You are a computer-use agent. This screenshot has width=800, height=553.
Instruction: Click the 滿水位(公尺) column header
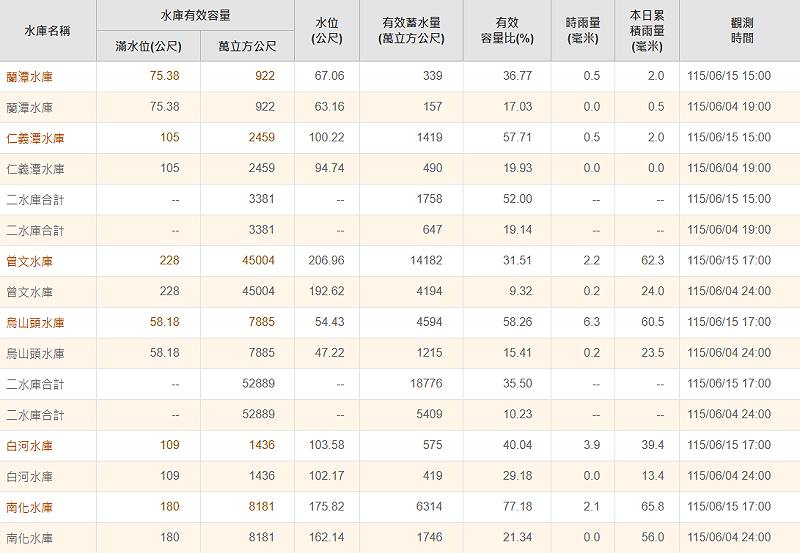pyautogui.click(x=148, y=46)
